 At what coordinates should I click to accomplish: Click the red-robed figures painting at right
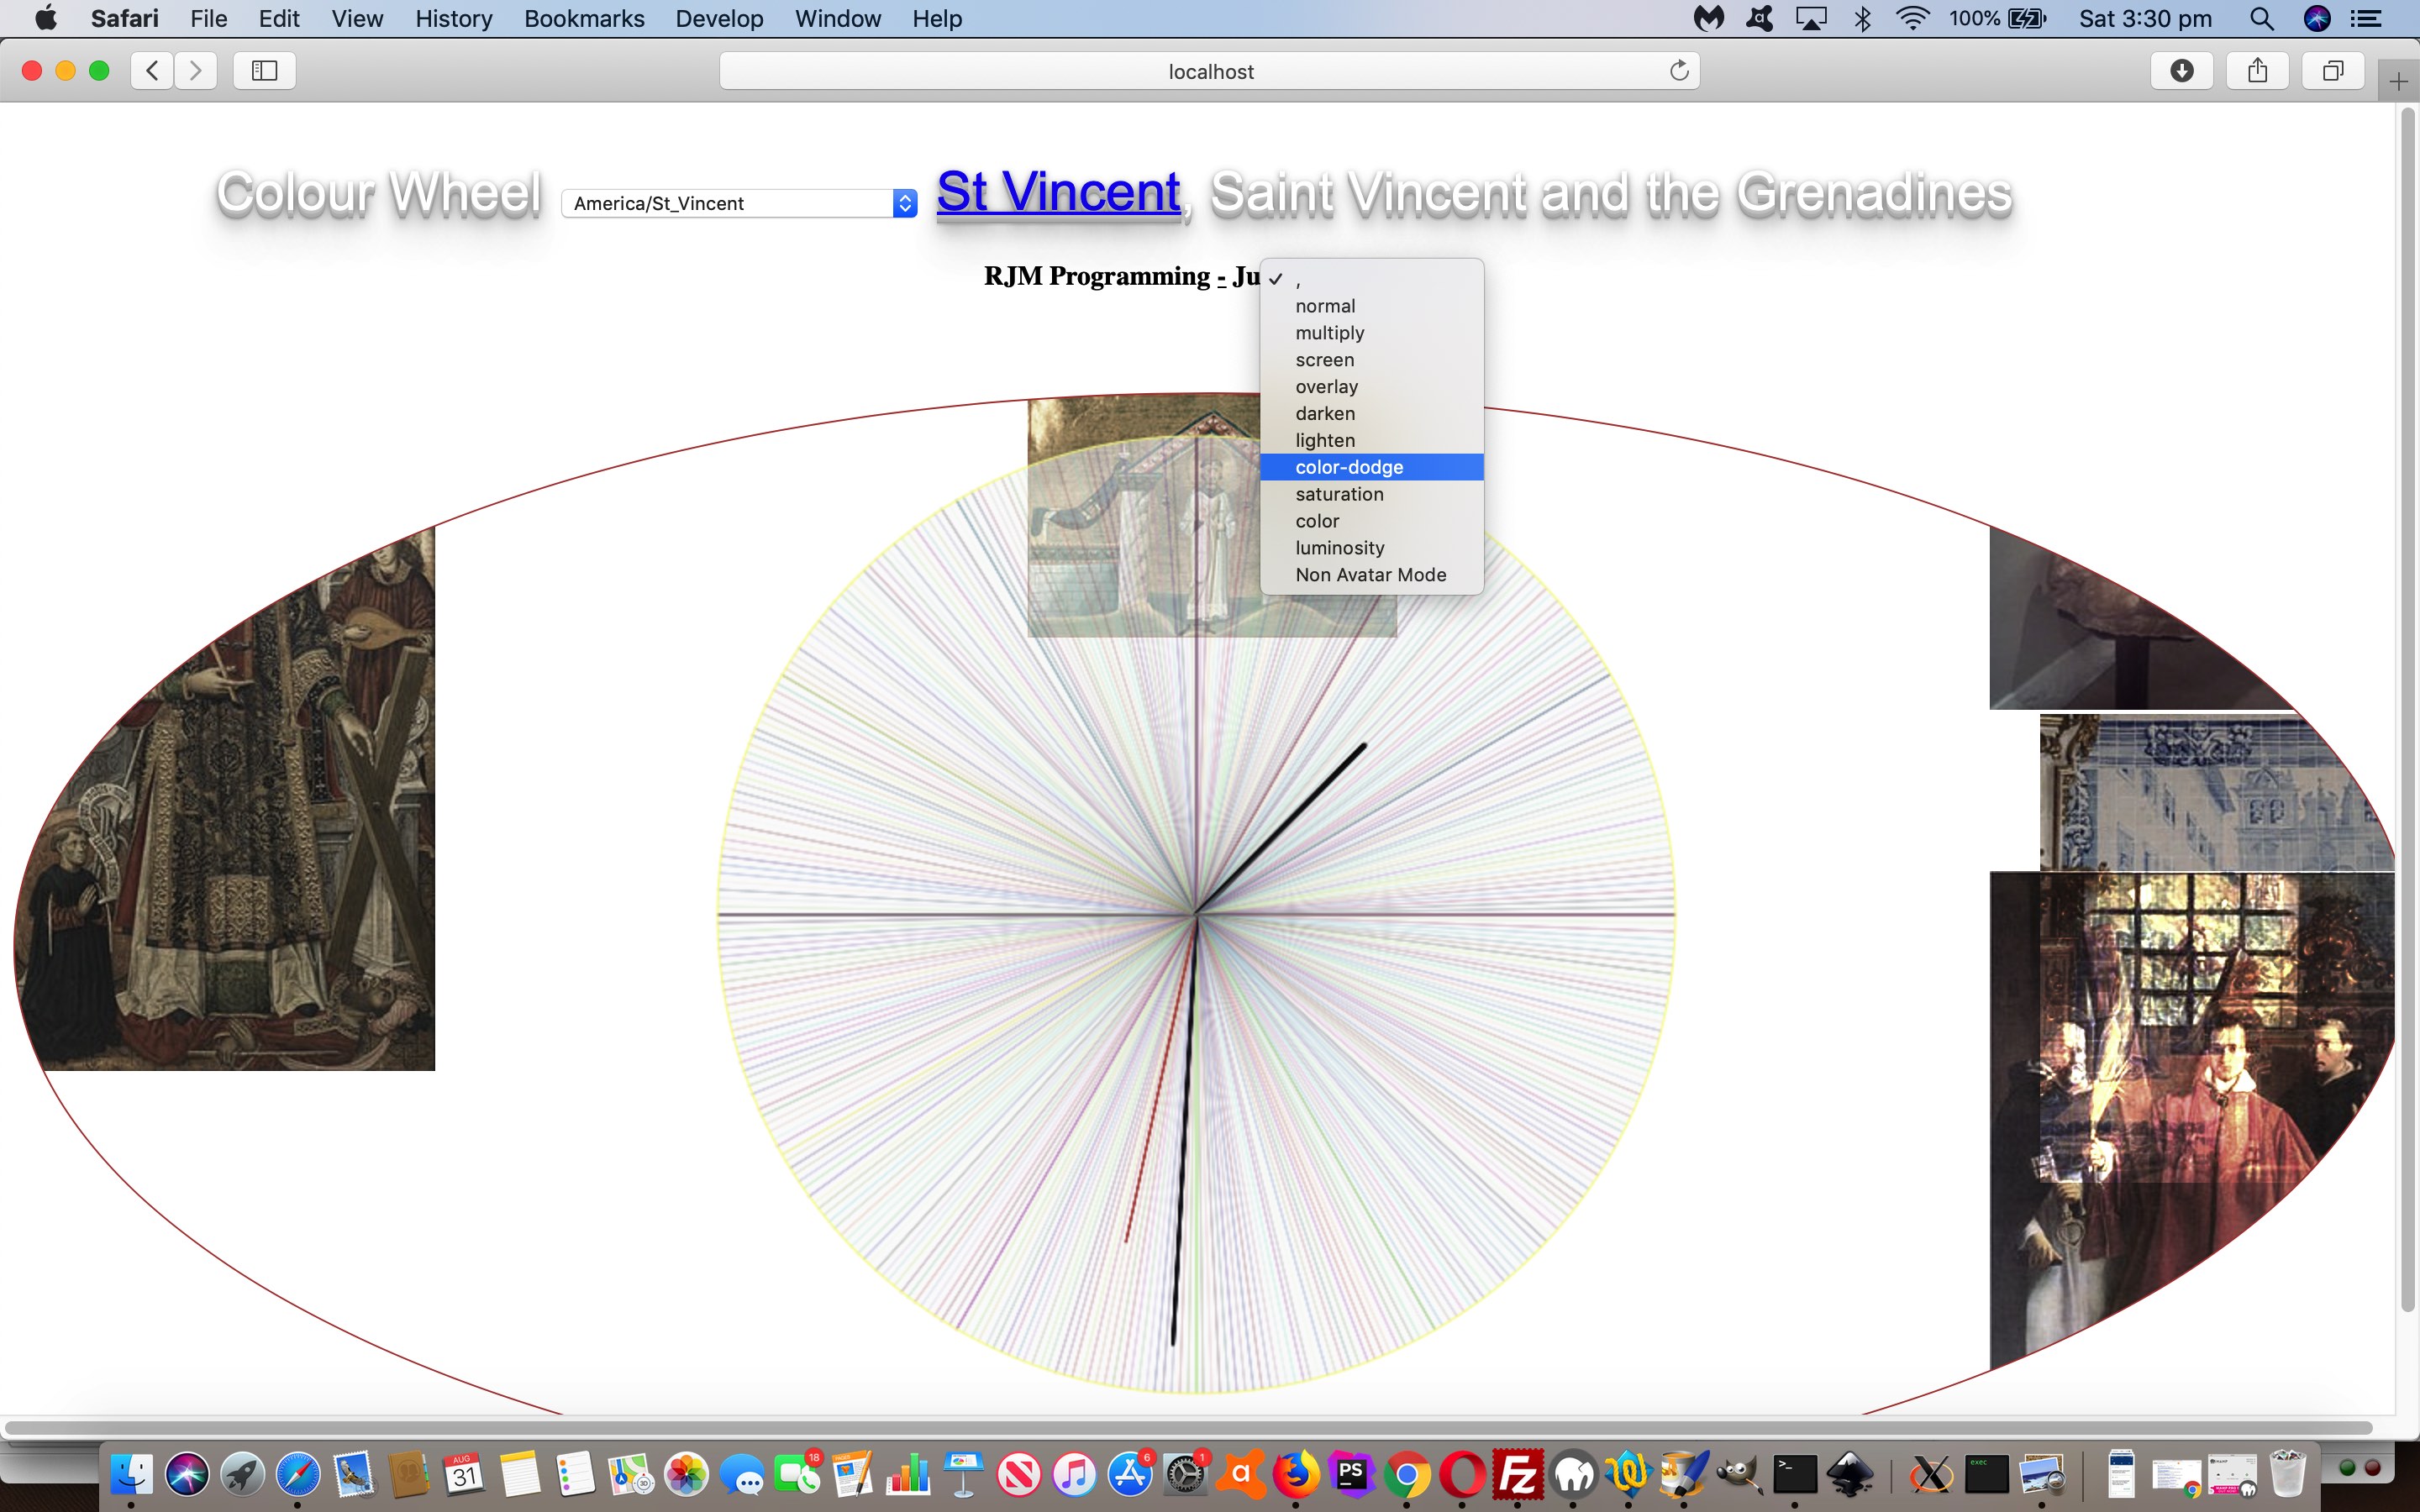coord(2191,1120)
